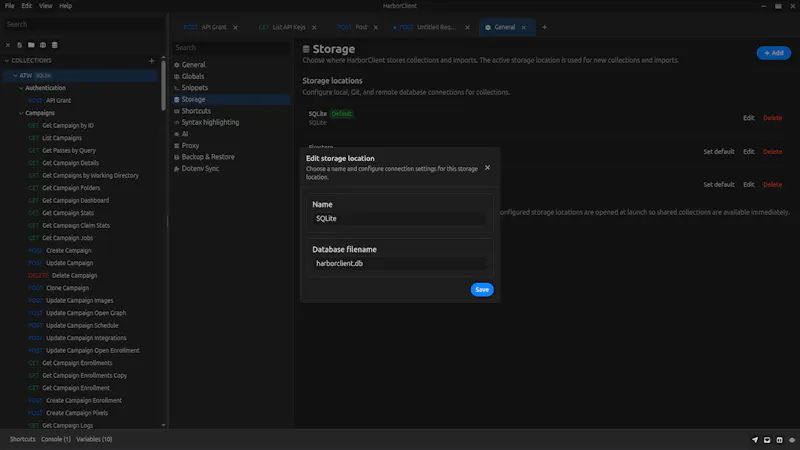Click the gear icon of the General settings entry

(177, 65)
